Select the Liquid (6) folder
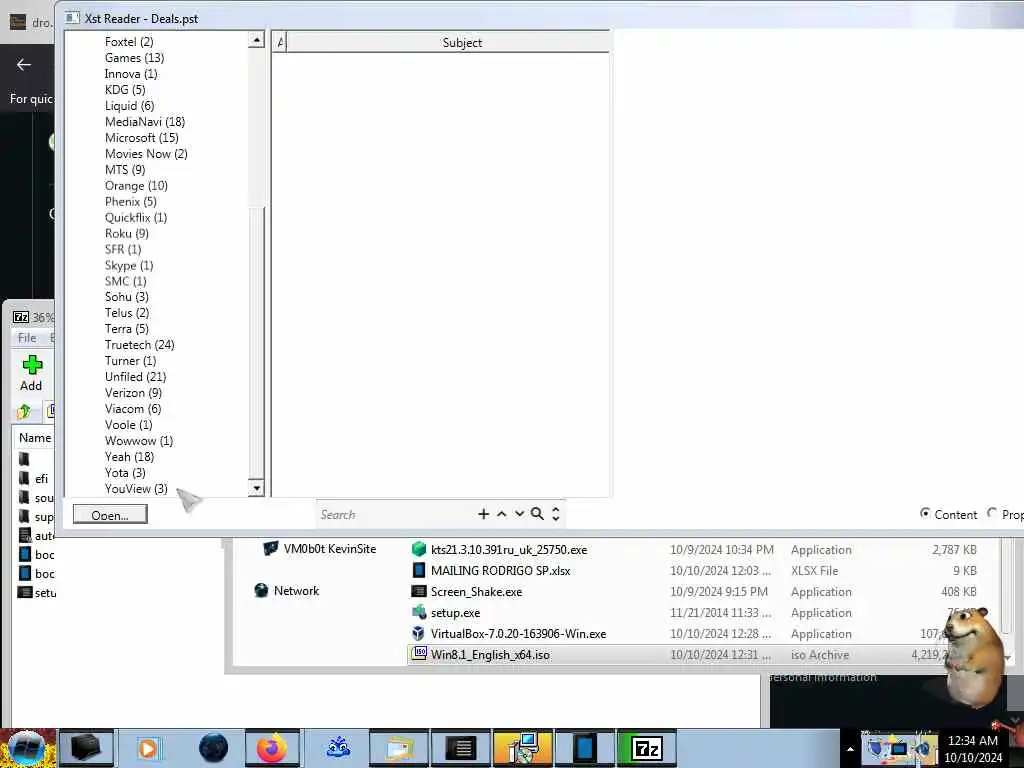1024x768 pixels. 130,106
